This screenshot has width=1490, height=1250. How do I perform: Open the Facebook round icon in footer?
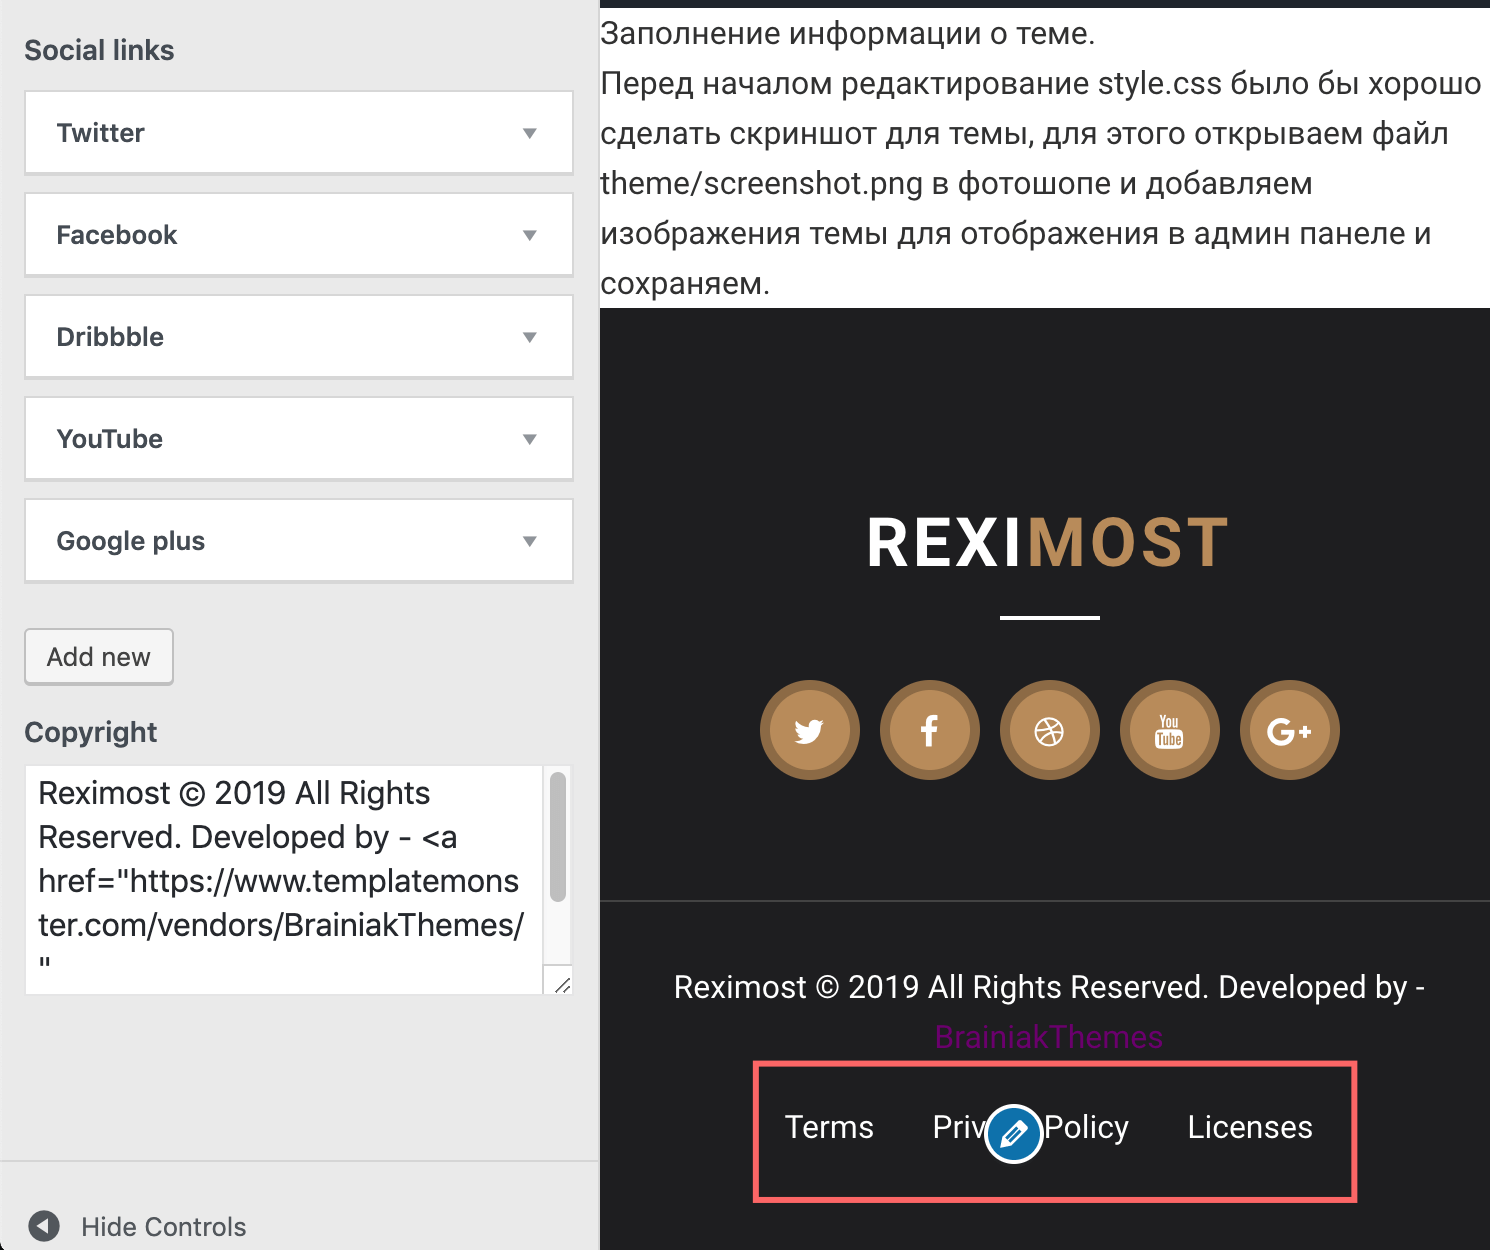click(x=929, y=730)
